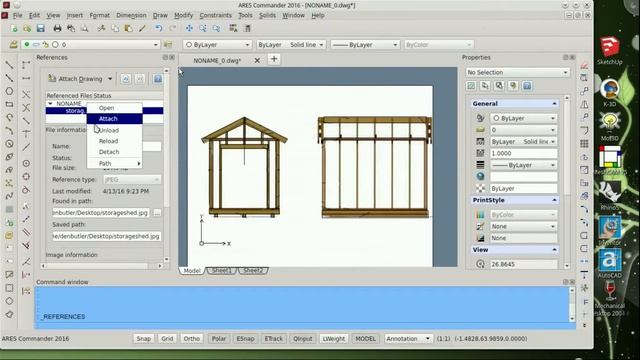
Task: Toggle ETrack in the status bar
Action: pos(273,339)
